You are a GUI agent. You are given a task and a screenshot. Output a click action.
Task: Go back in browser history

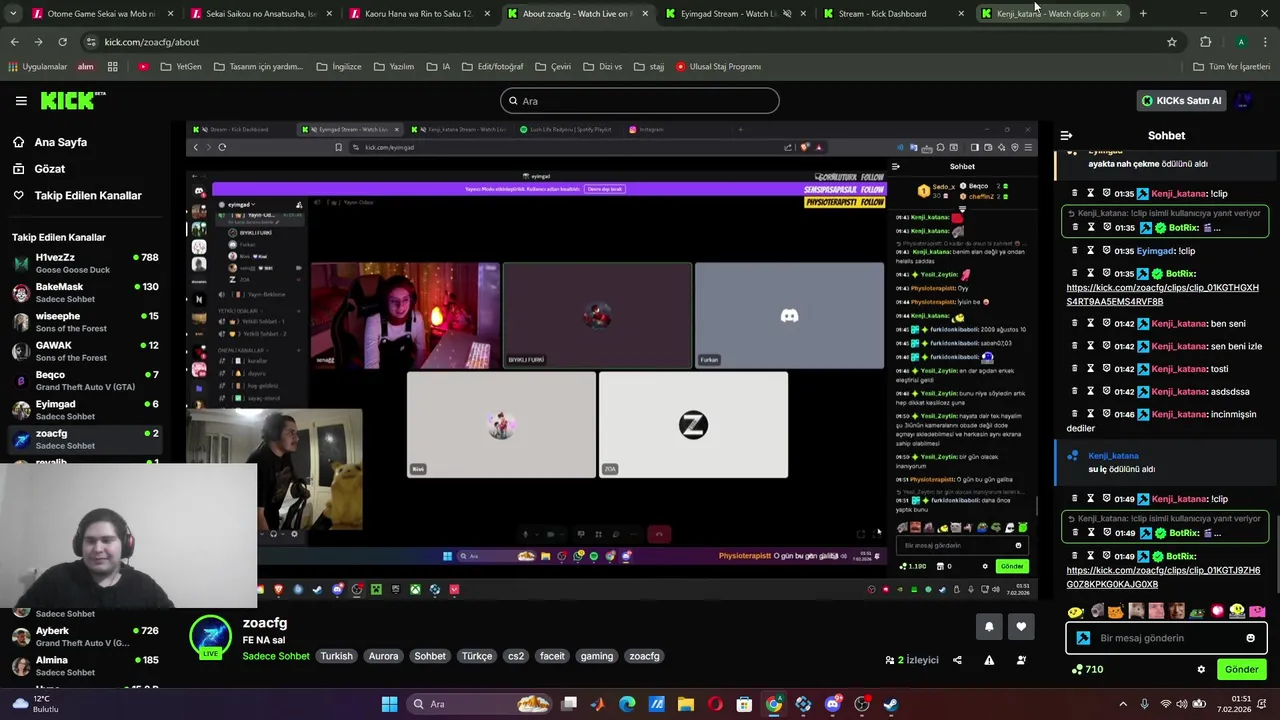(14, 42)
